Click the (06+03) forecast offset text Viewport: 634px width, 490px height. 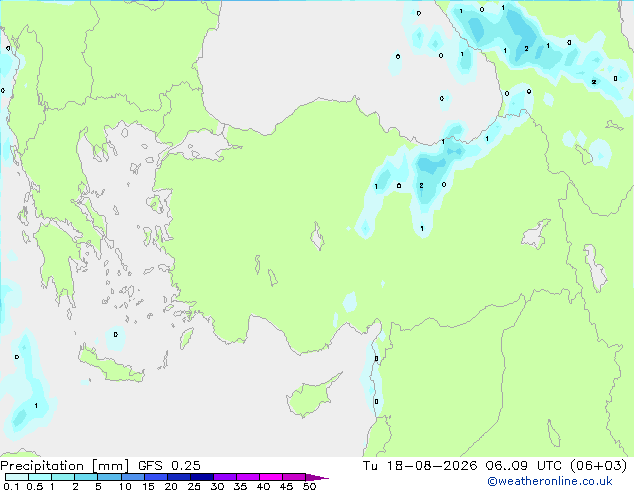598,466
